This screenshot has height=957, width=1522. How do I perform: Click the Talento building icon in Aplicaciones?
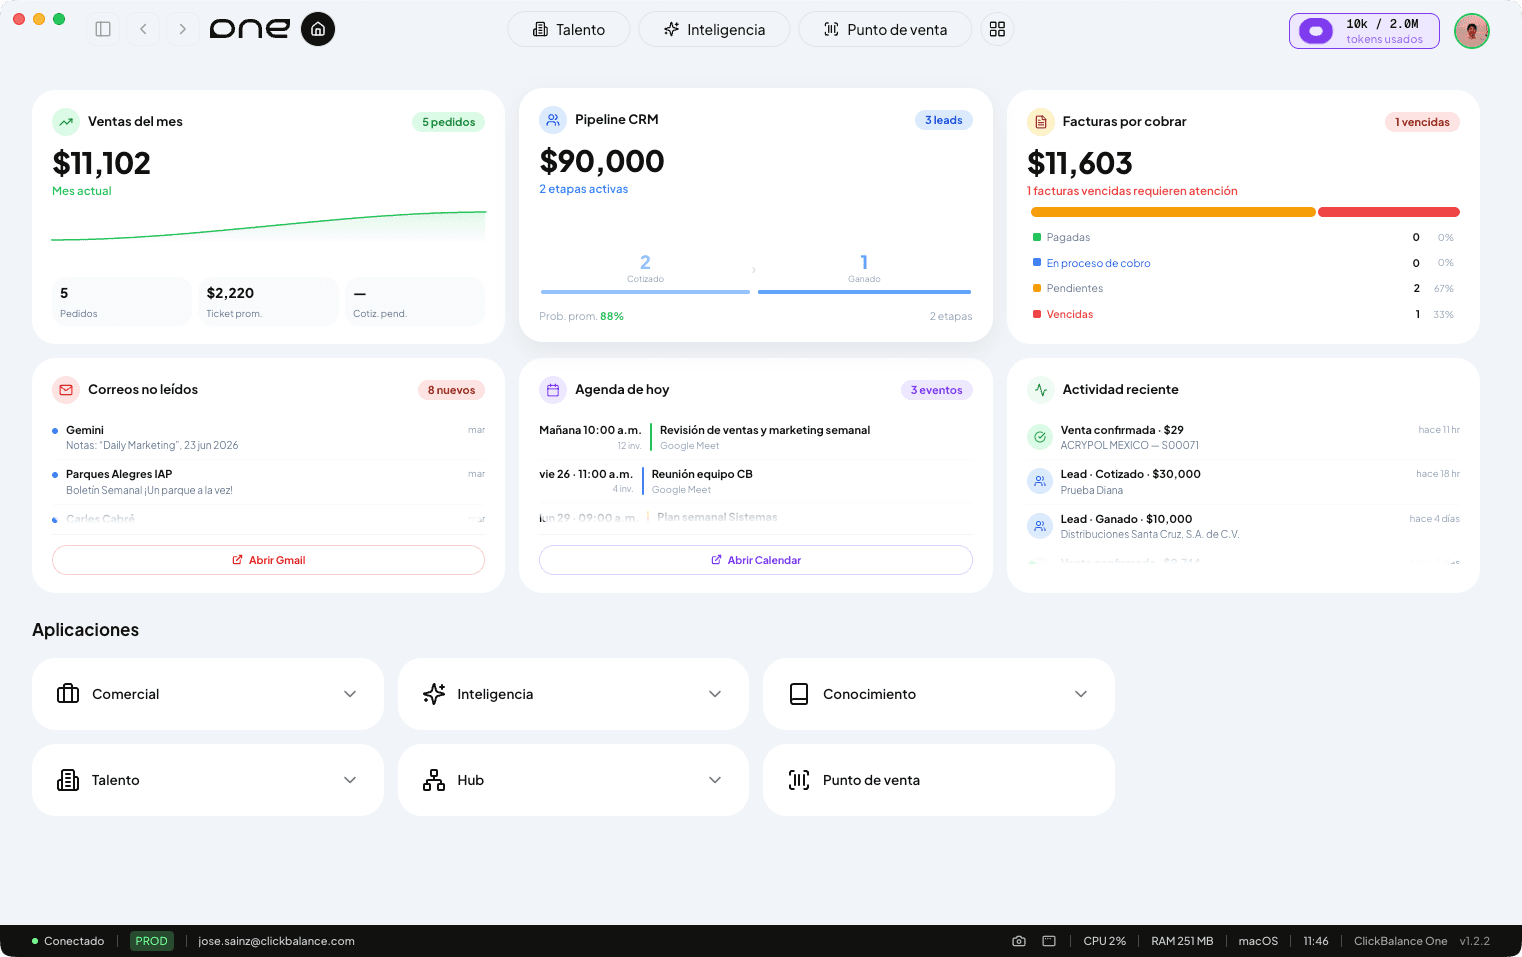pos(68,780)
